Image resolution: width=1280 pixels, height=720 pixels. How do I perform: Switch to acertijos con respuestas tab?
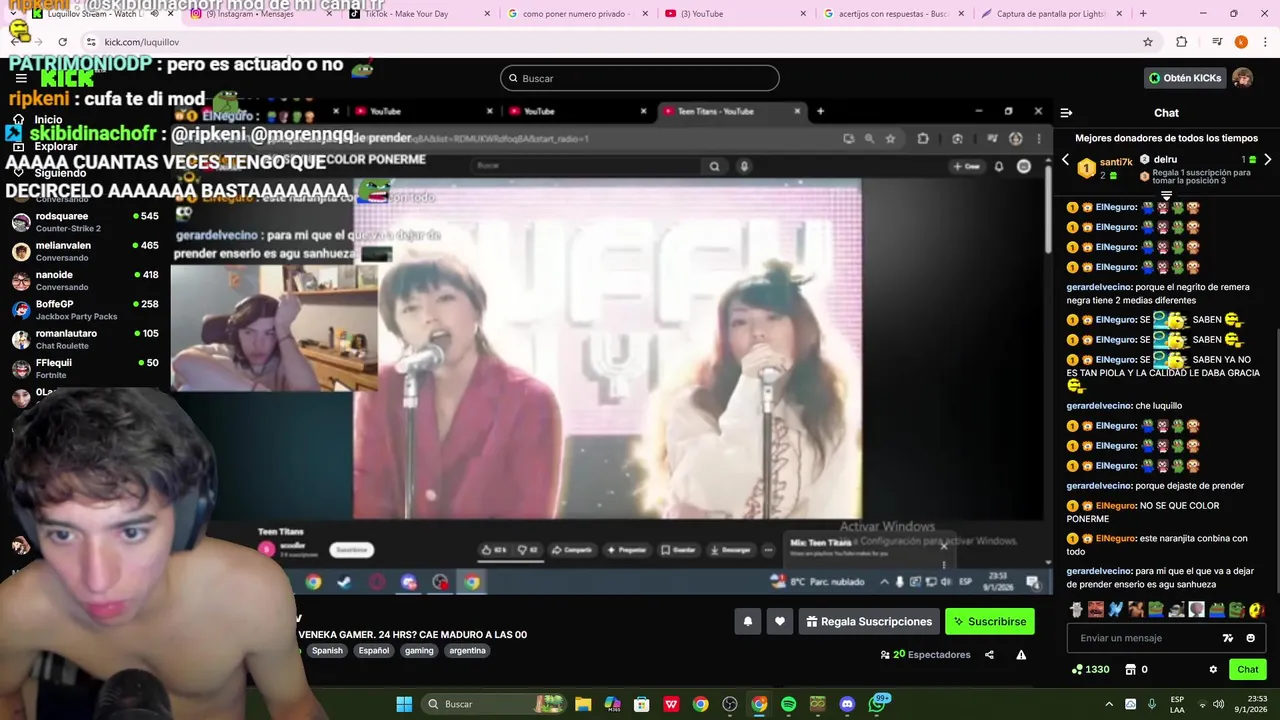pyautogui.click(x=891, y=14)
